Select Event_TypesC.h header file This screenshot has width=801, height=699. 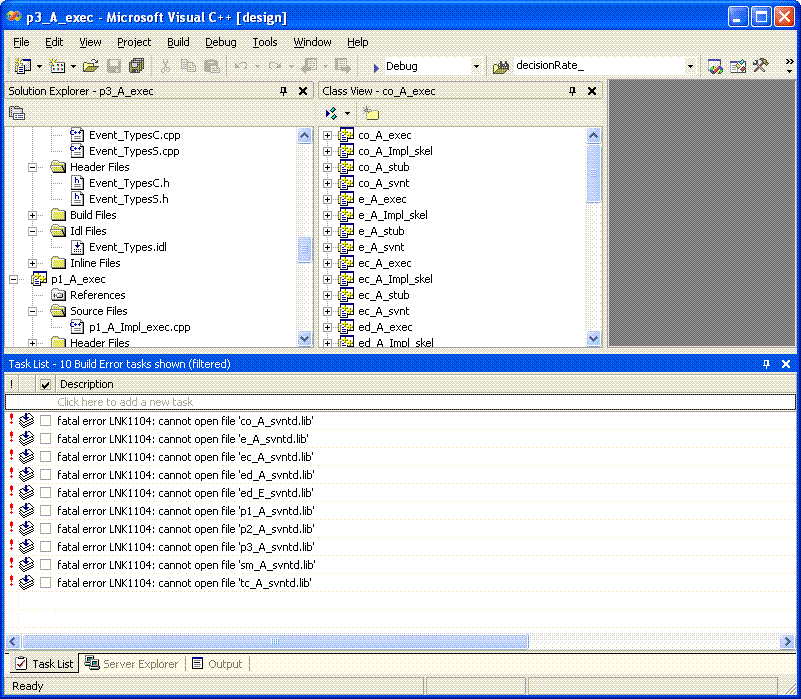(129, 183)
